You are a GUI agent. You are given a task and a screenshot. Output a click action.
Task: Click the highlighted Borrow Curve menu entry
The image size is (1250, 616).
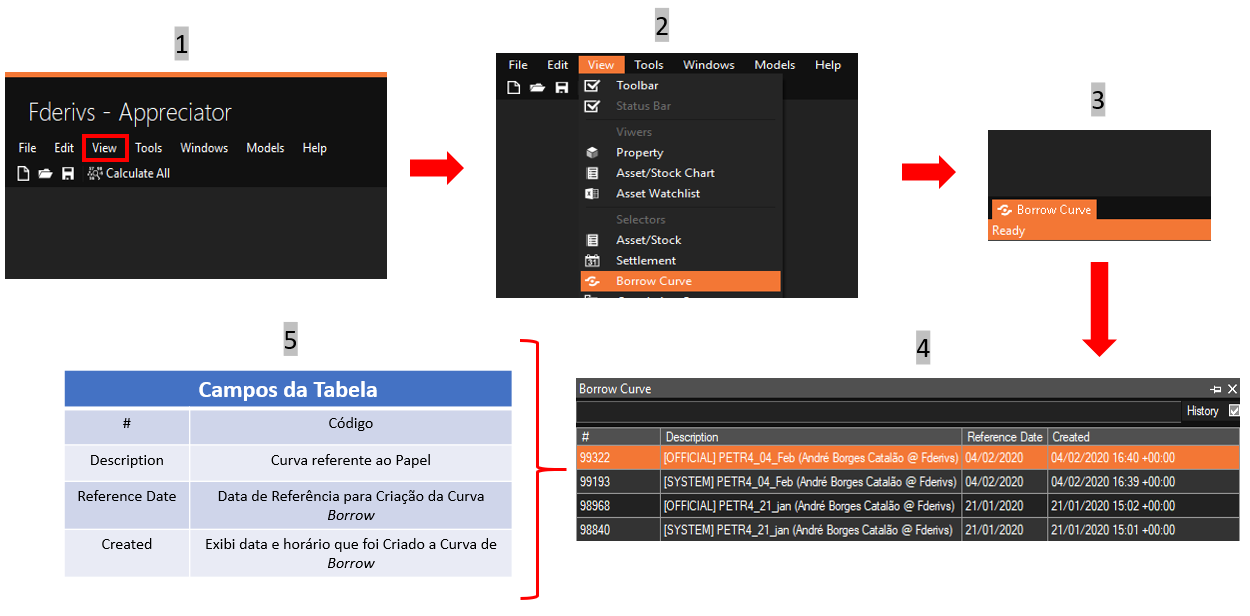tap(653, 281)
